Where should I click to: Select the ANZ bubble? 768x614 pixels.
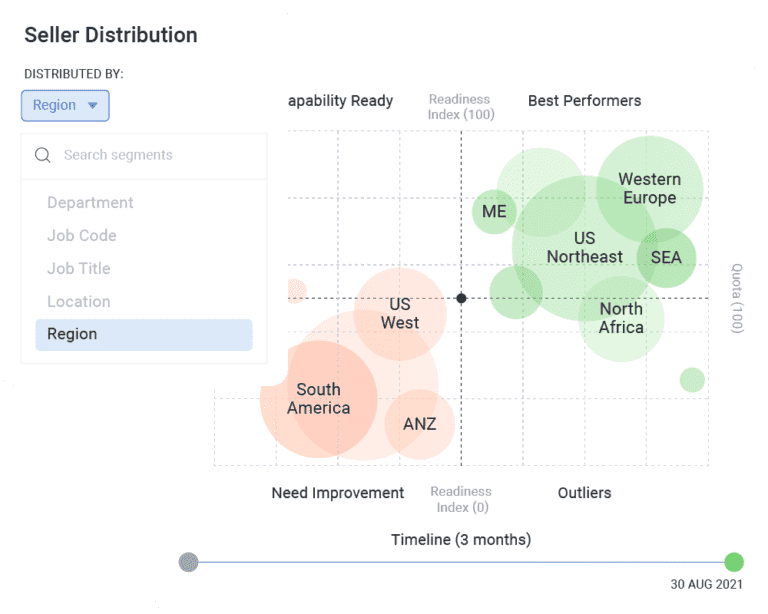pos(420,424)
